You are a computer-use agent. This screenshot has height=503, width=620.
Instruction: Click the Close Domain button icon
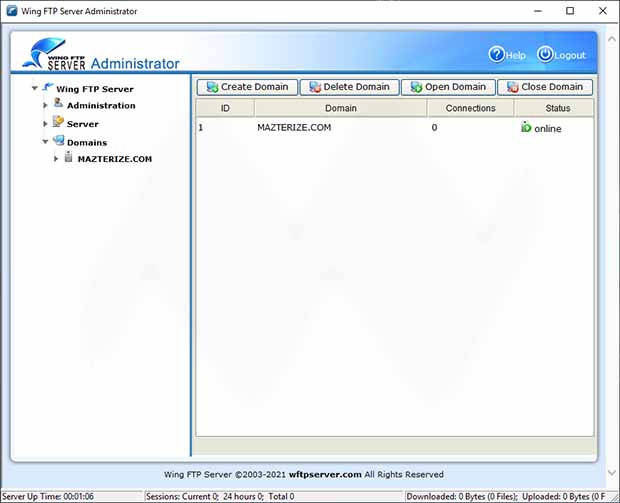click(x=513, y=87)
